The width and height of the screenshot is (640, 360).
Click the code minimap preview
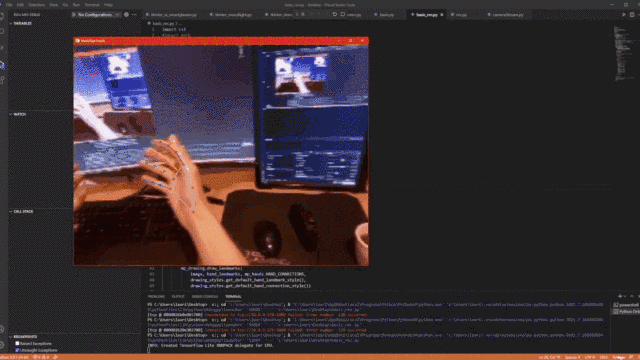pyautogui.click(x=621, y=54)
